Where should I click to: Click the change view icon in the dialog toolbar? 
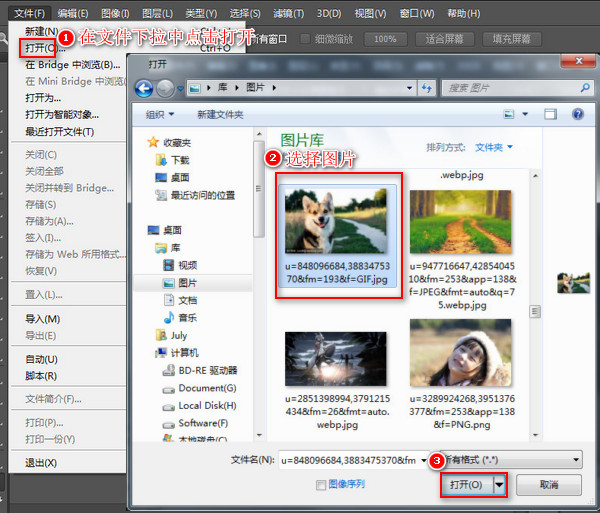click(x=509, y=114)
